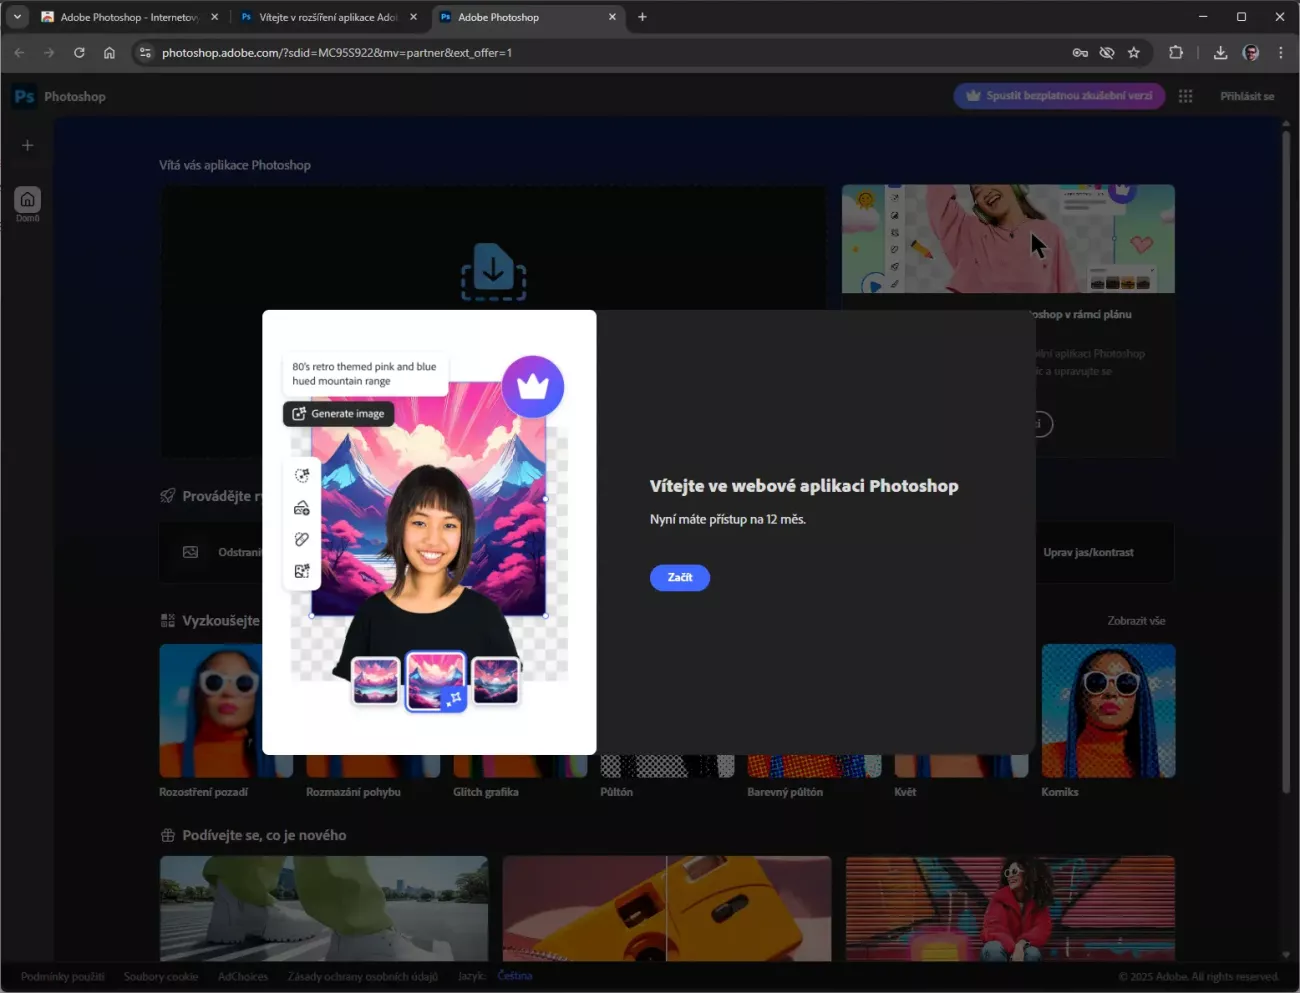The height and width of the screenshot is (993, 1300).
Task: Click the Přihlásit se link
Action: [x=1247, y=96]
